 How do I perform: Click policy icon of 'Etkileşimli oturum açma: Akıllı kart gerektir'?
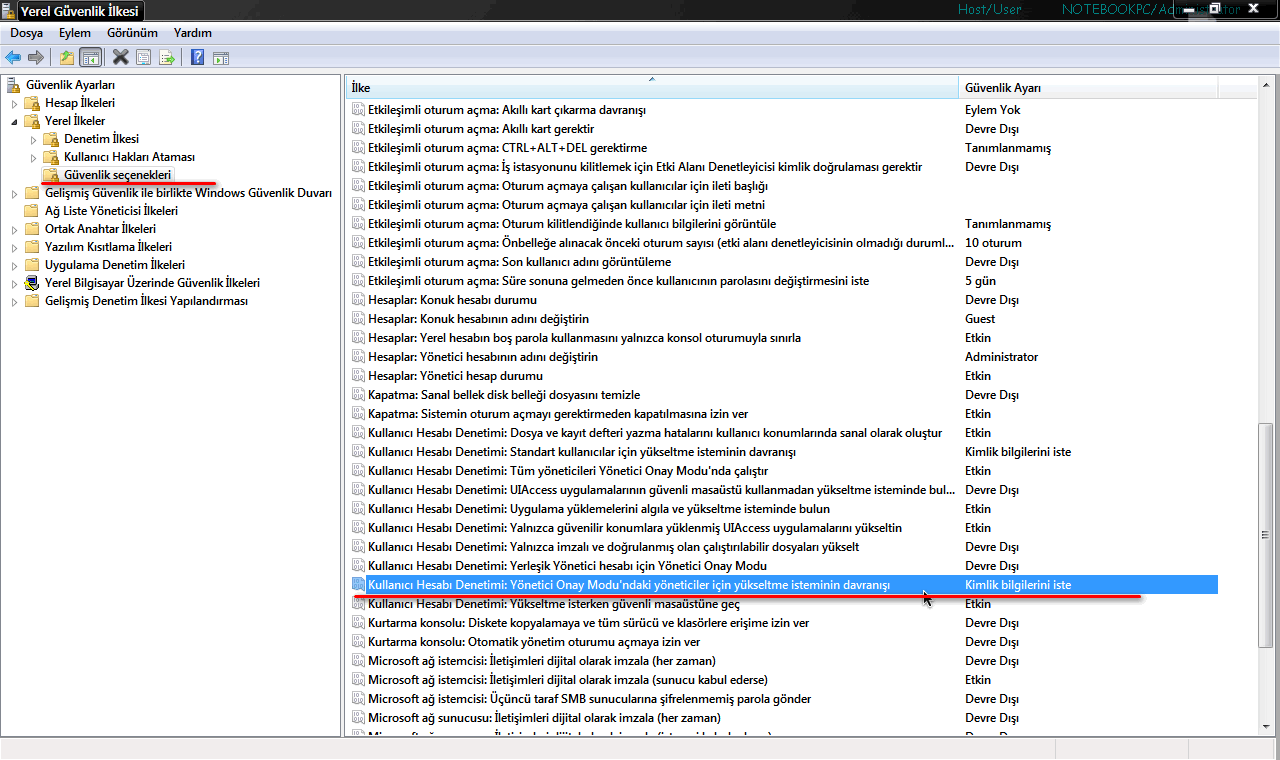pyautogui.click(x=358, y=129)
